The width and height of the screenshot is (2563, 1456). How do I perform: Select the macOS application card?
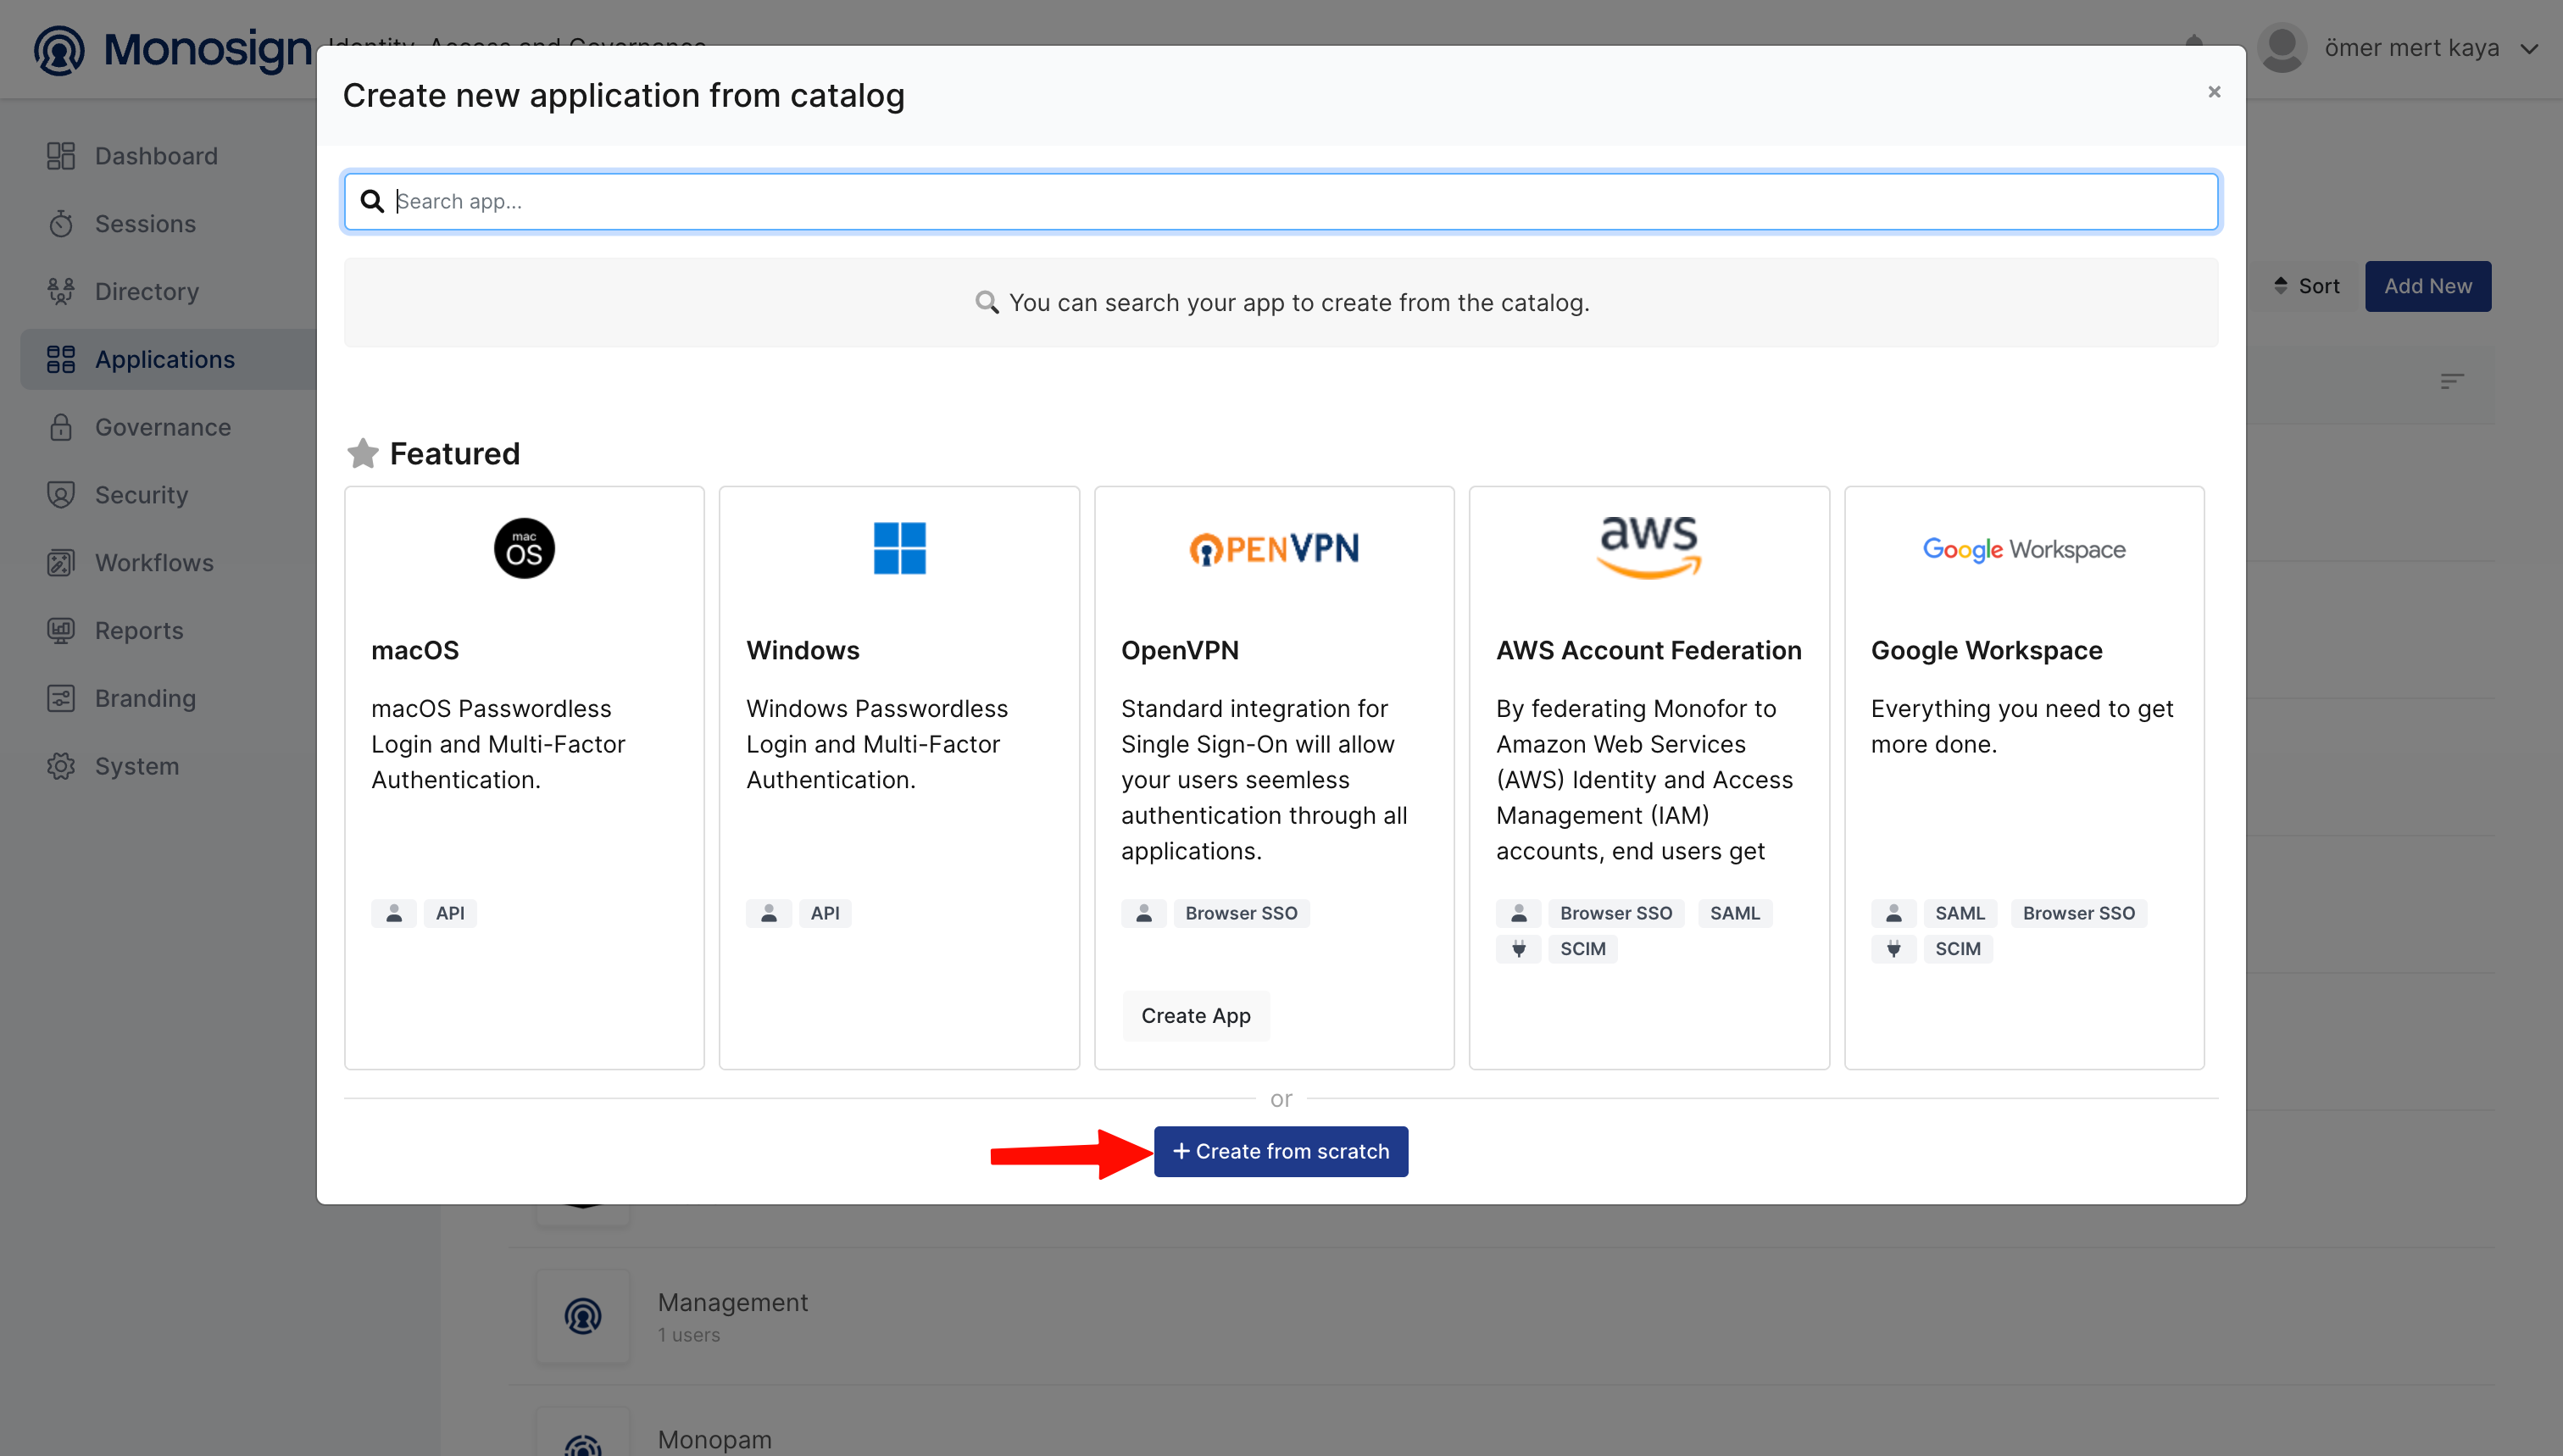(x=524, y=778)
